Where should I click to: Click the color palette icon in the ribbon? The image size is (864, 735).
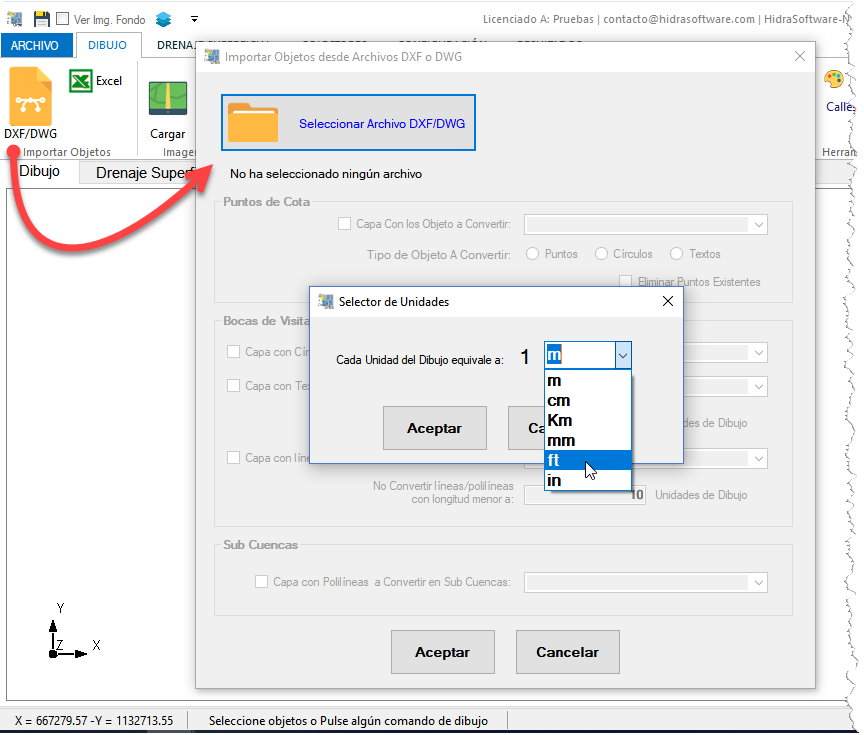[833, 80]
